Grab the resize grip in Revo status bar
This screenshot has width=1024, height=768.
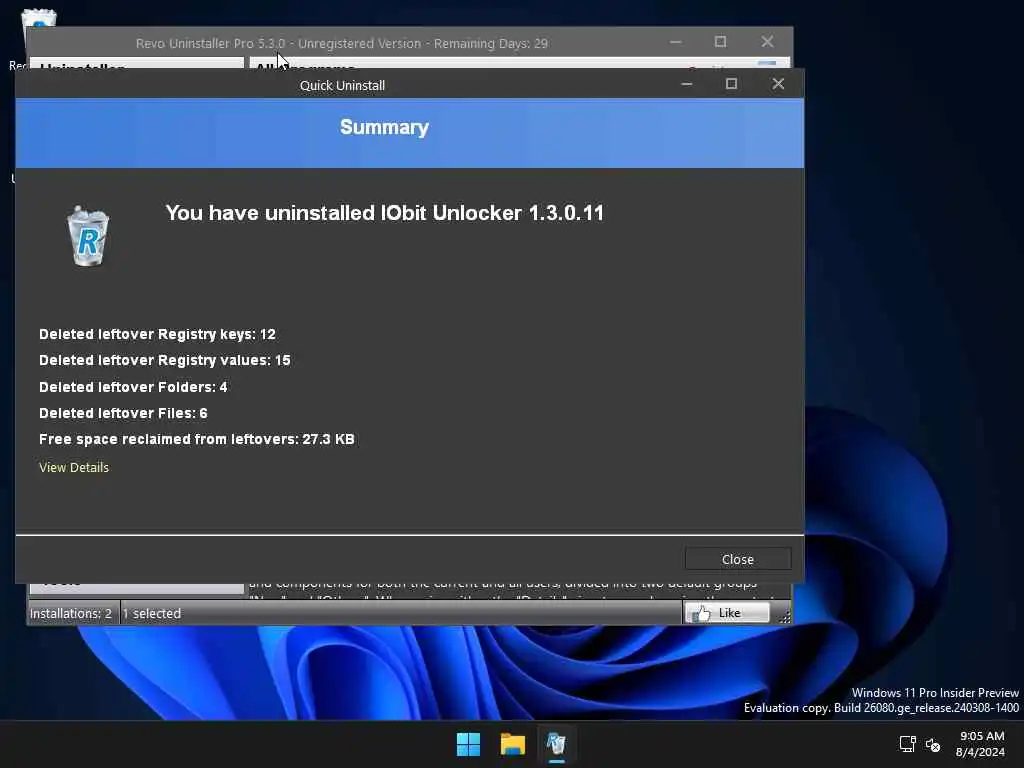pyautogui.click(x=785, y=617)
